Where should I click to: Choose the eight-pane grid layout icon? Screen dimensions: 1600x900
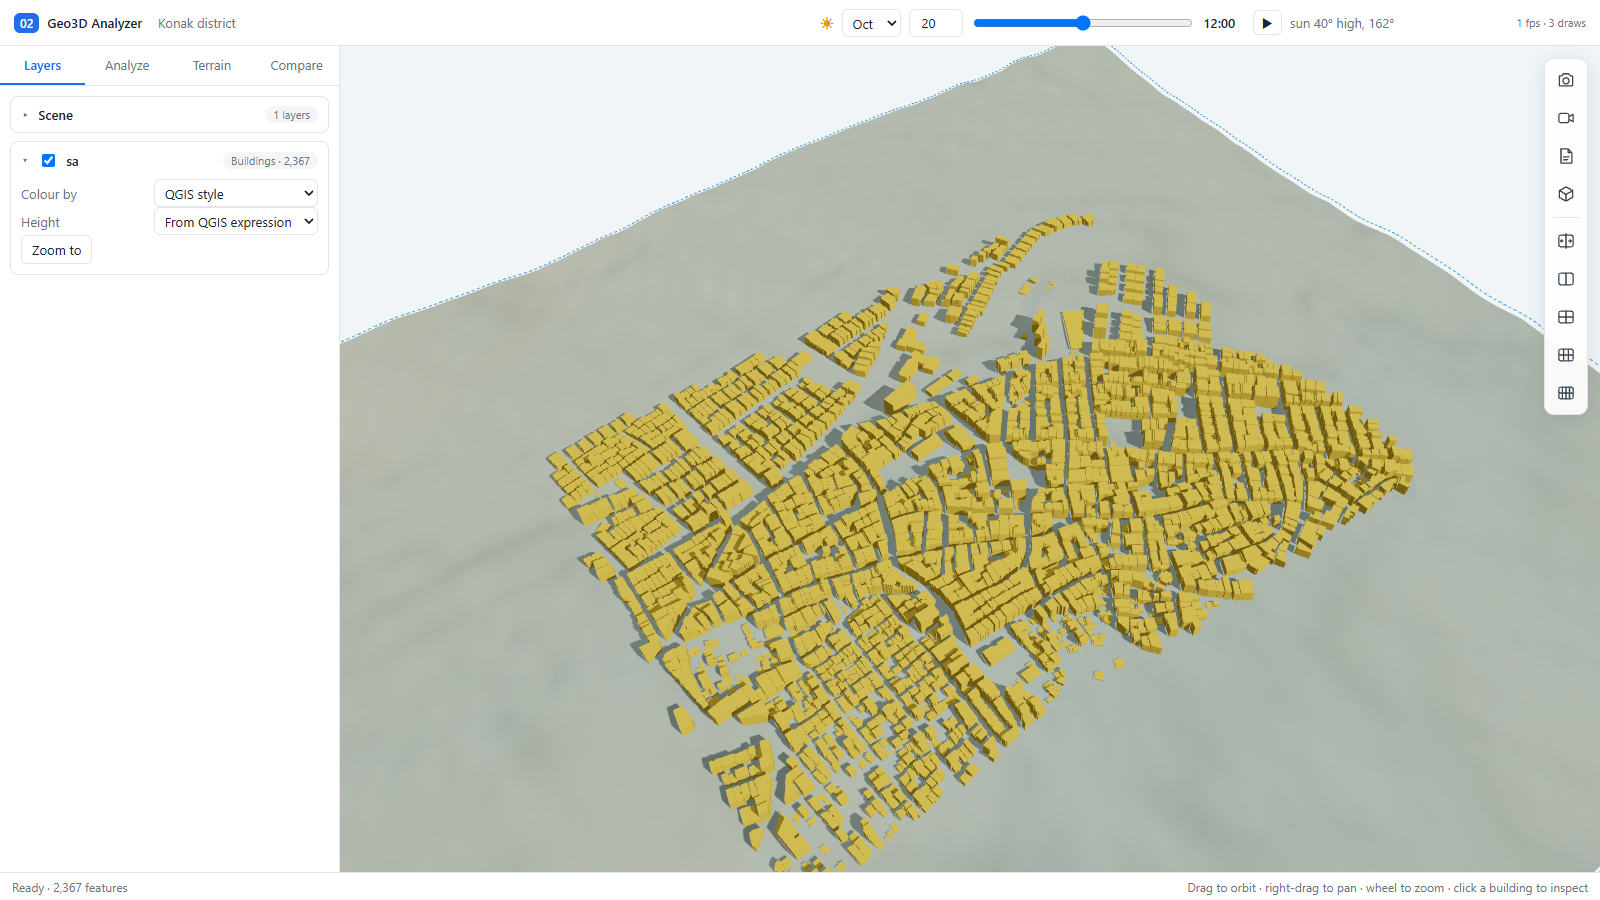pos(1566,393)
